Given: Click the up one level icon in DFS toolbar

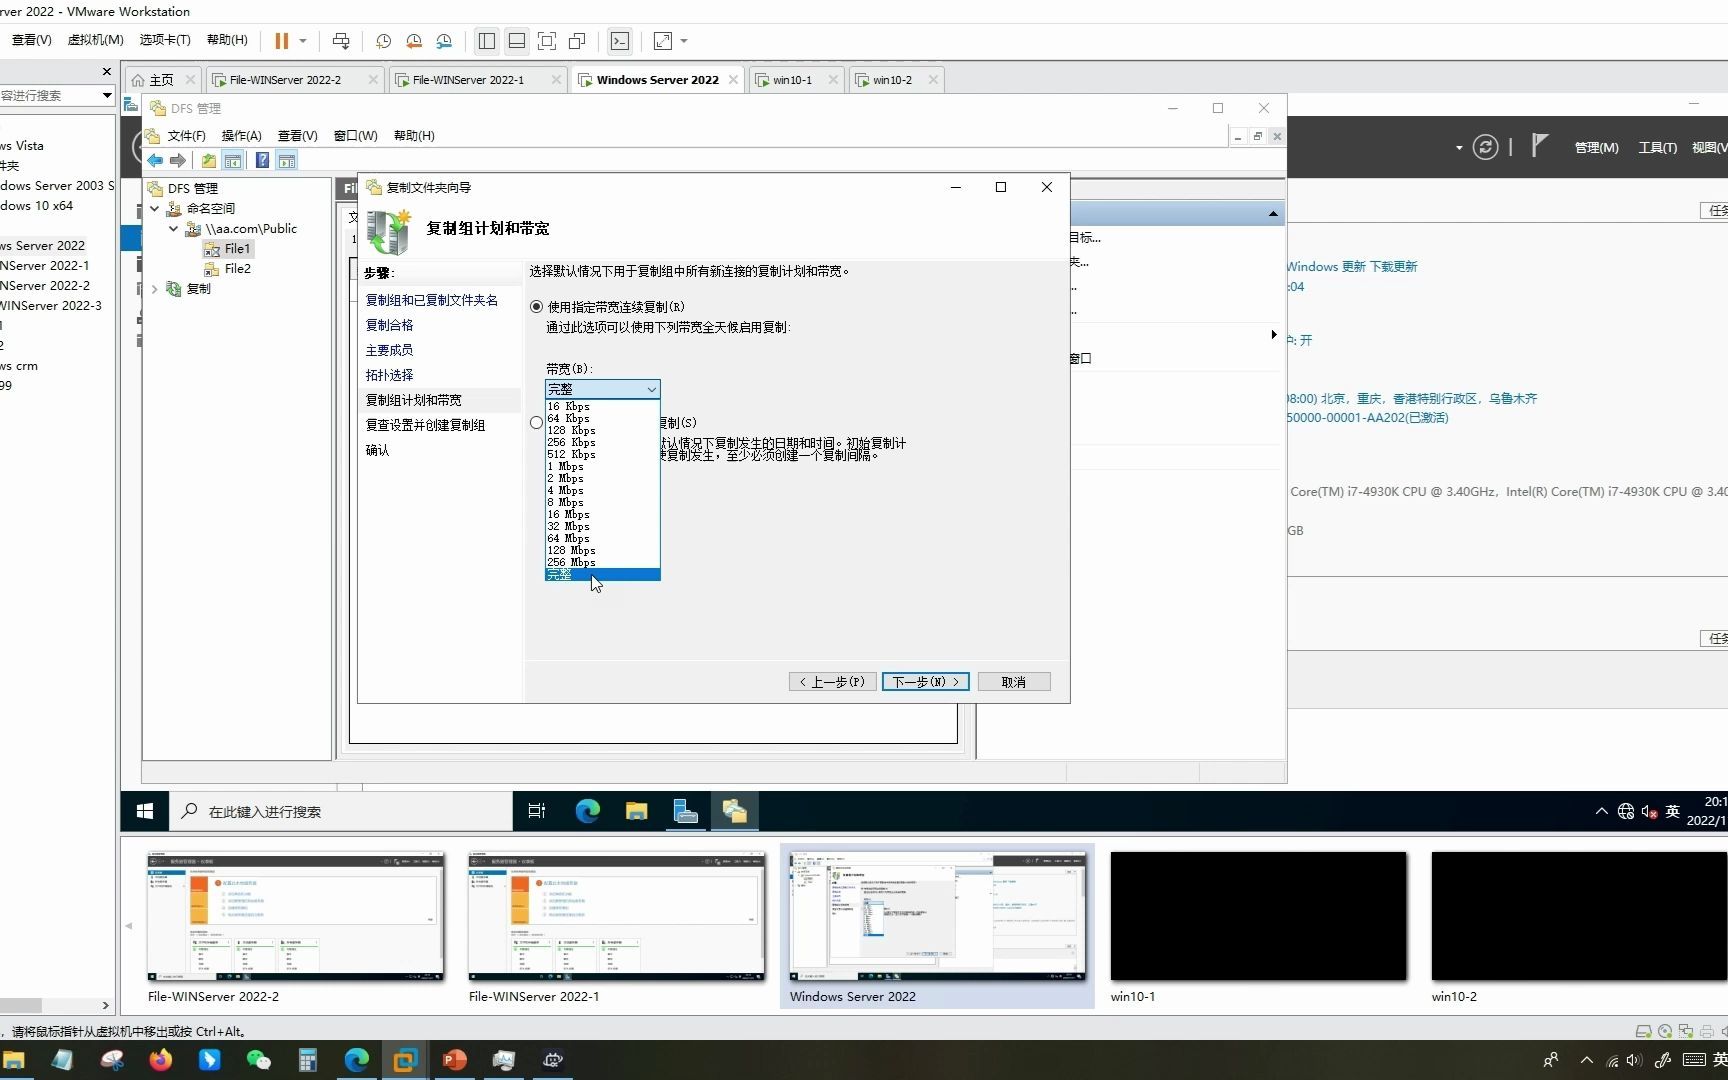Looking at the screenshot, I should click(208, 161).
